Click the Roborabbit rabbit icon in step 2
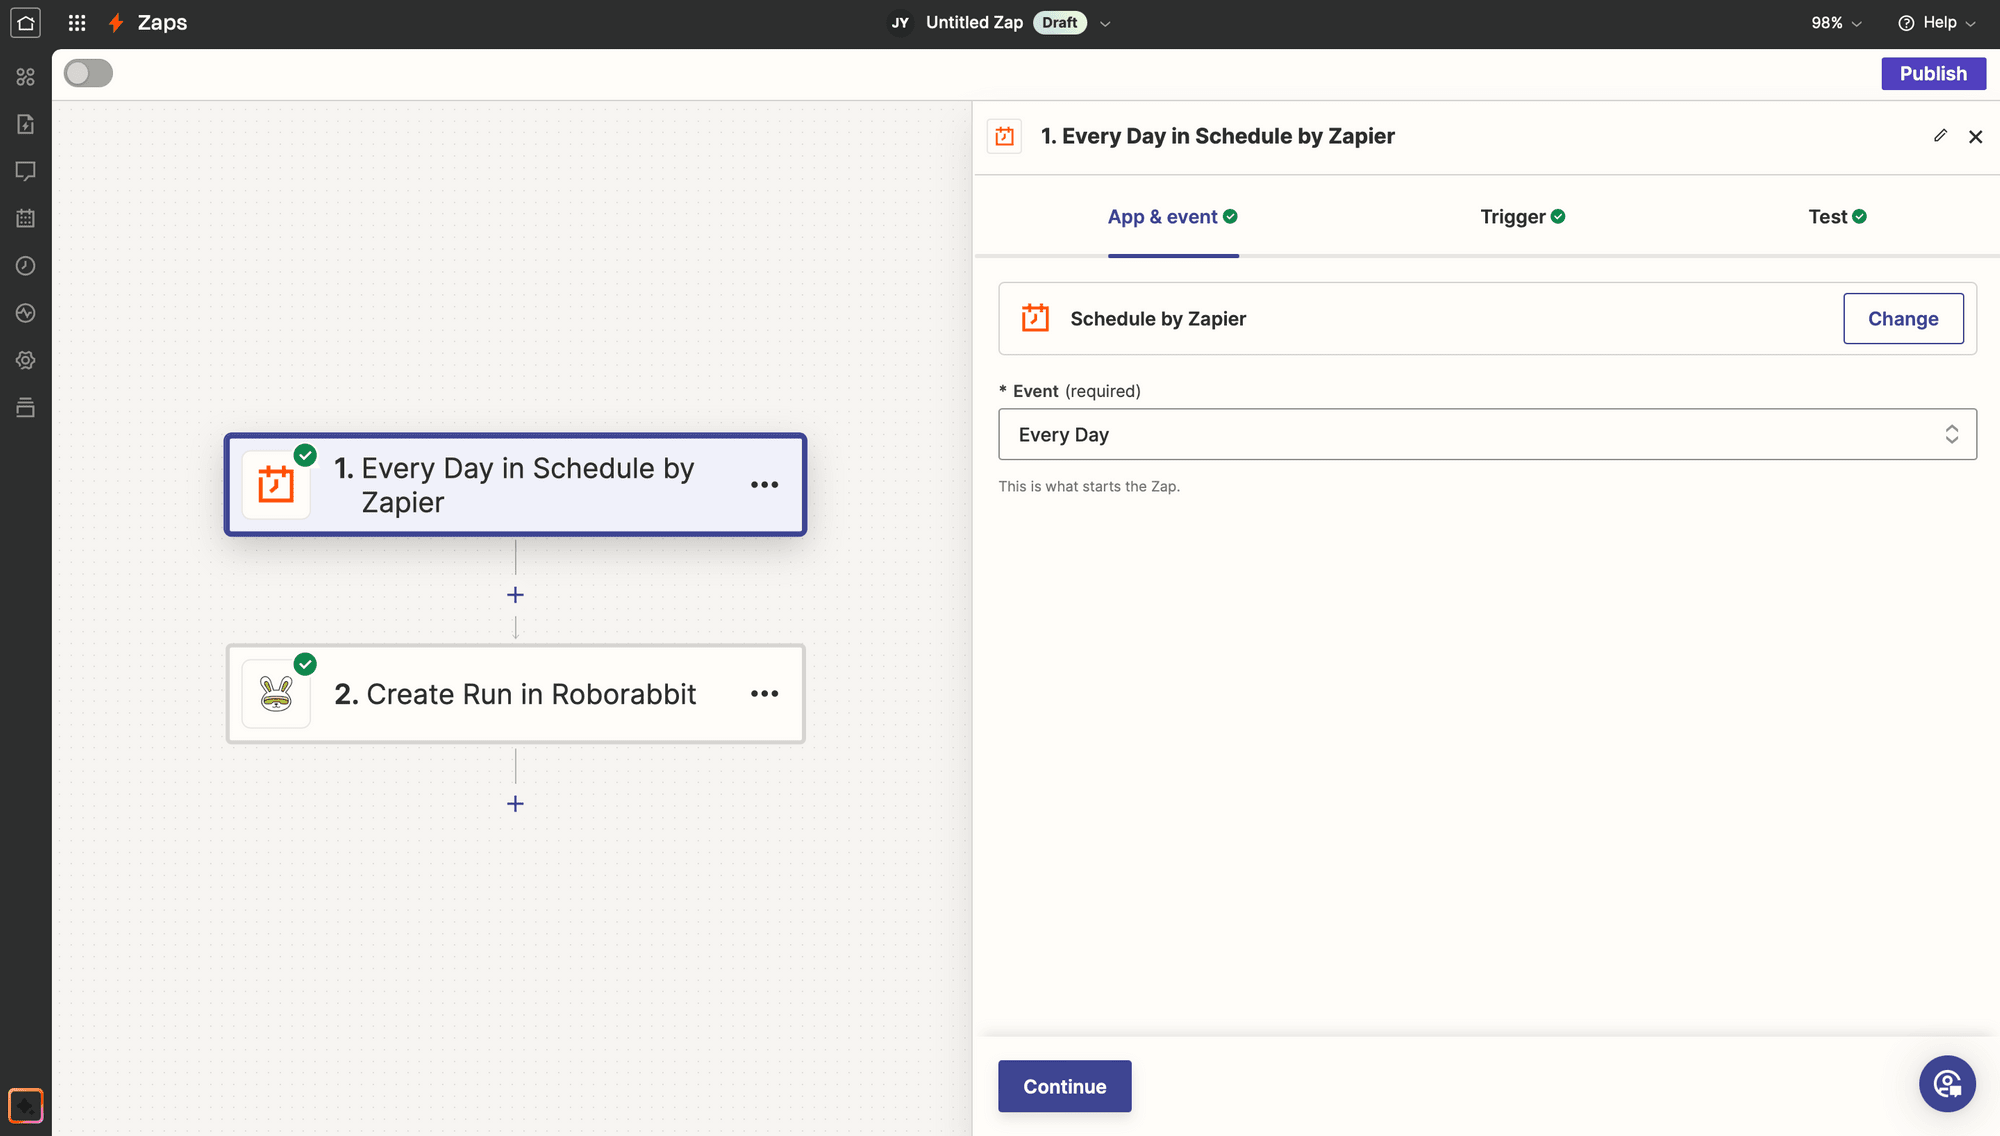This screenshot has width=2000, height=1136. click(x=276, y=694)
